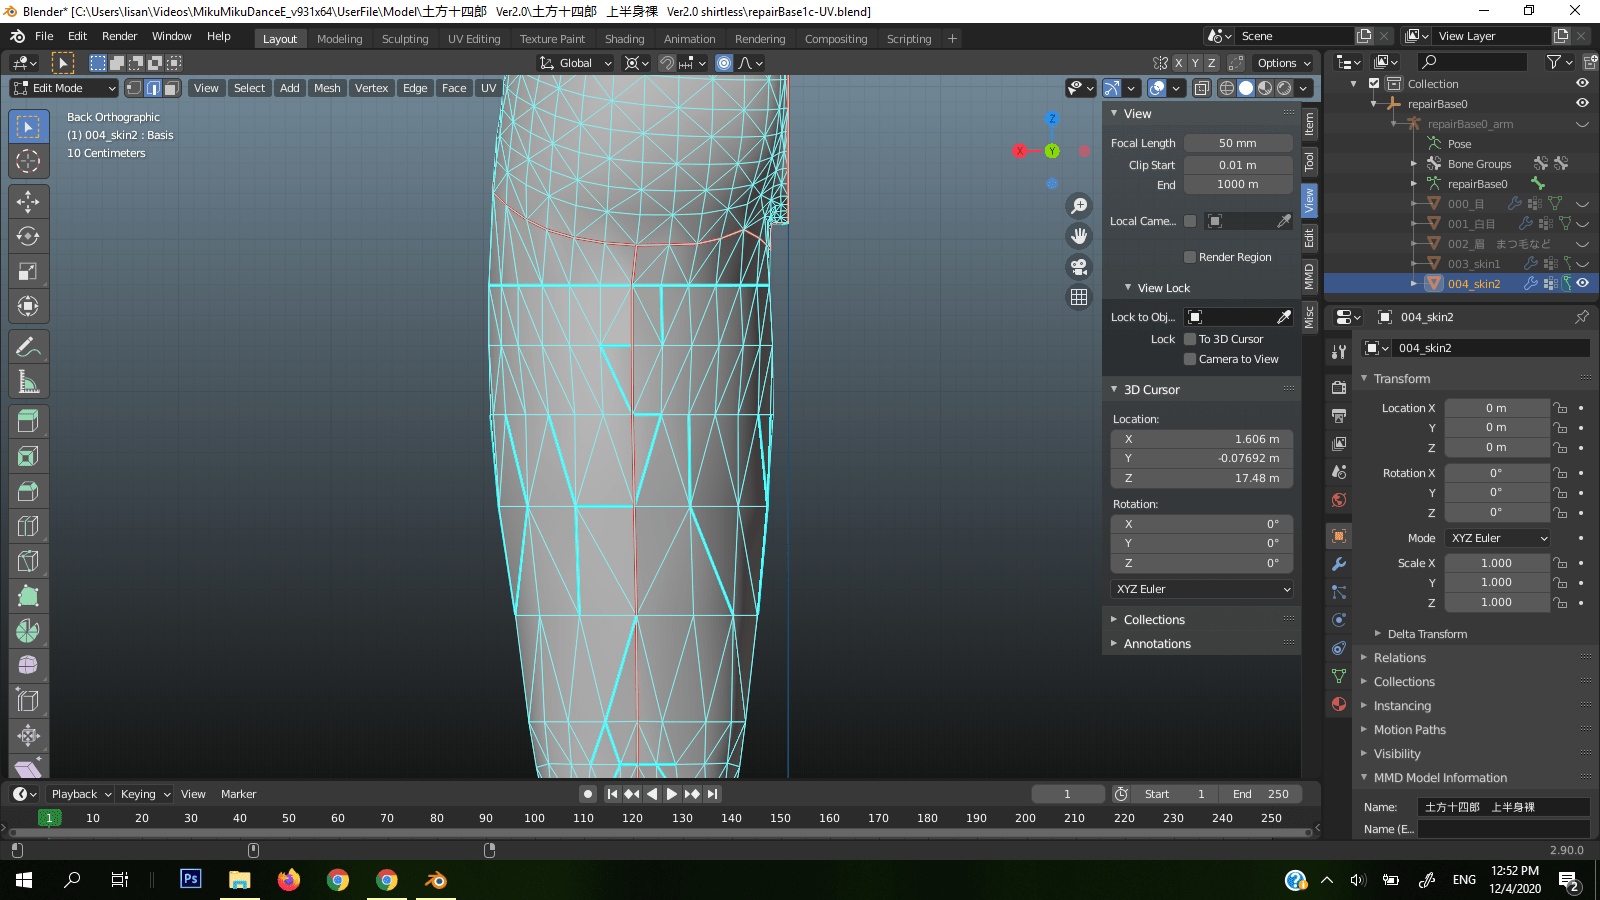Open the Firefox browser from the taskbar
The image size is (1600, 900).
(289, 880)
